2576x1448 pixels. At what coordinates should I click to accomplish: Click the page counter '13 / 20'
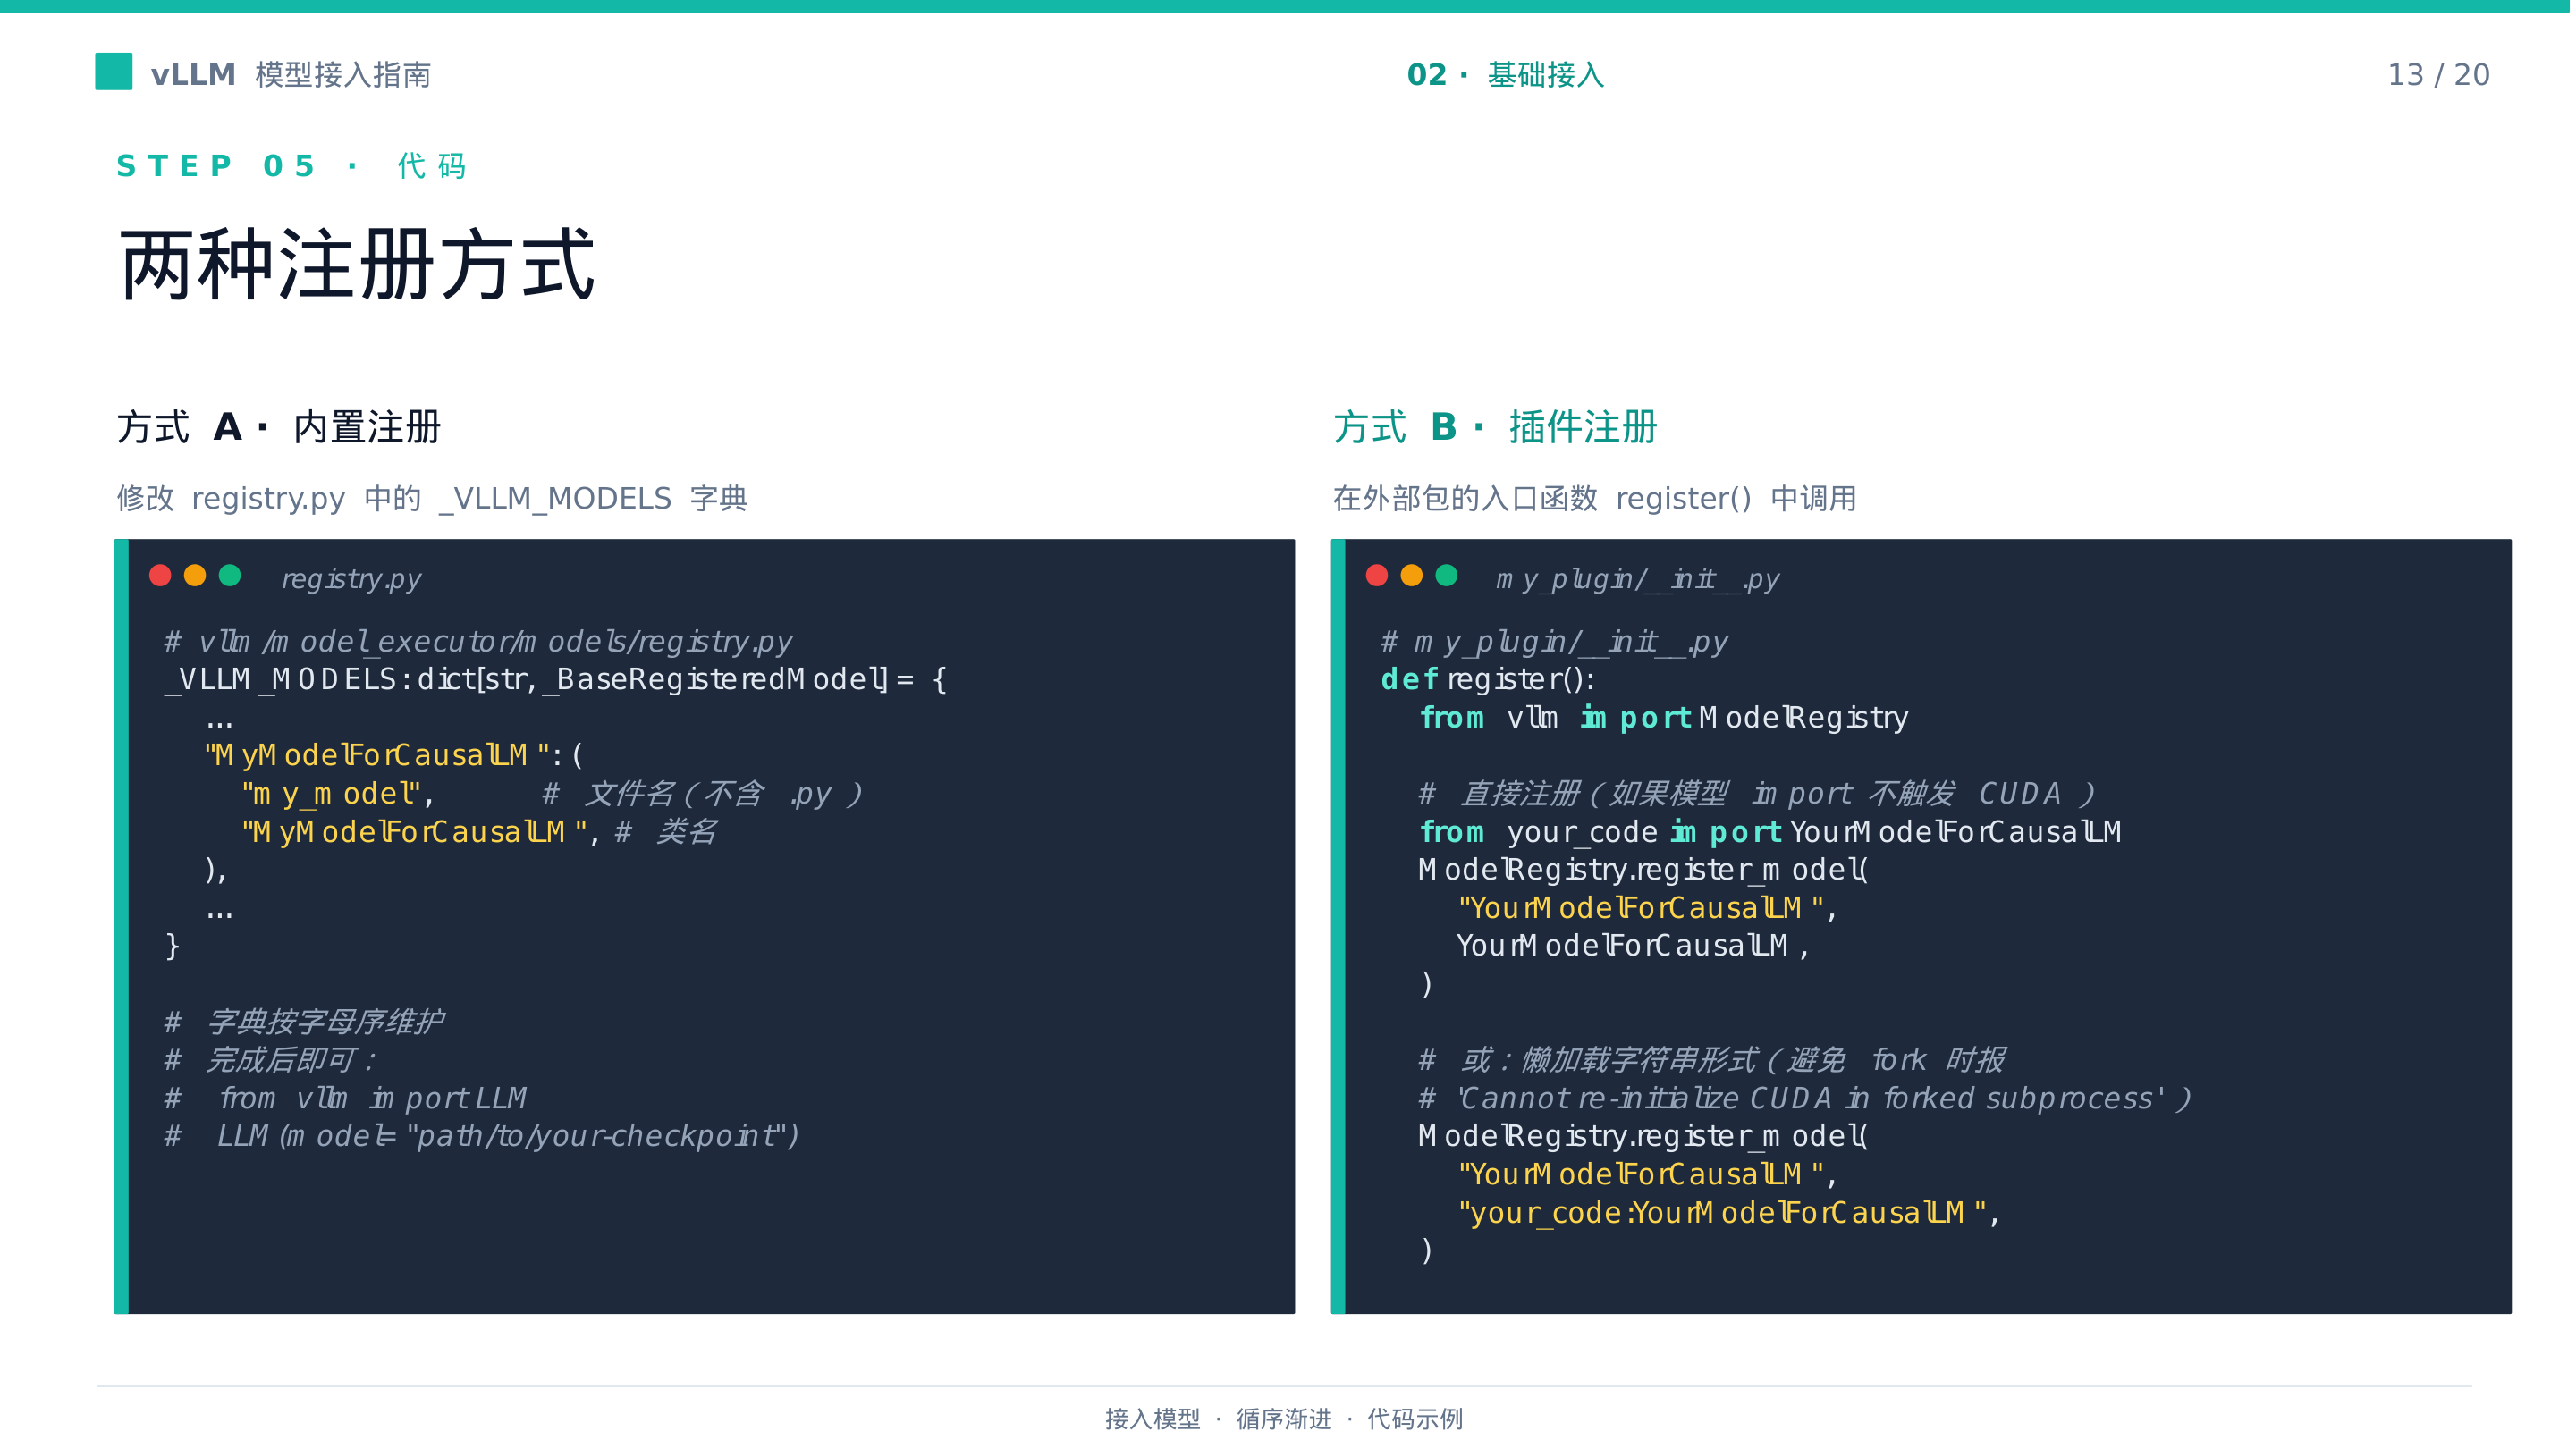(x=2439, y=75)
